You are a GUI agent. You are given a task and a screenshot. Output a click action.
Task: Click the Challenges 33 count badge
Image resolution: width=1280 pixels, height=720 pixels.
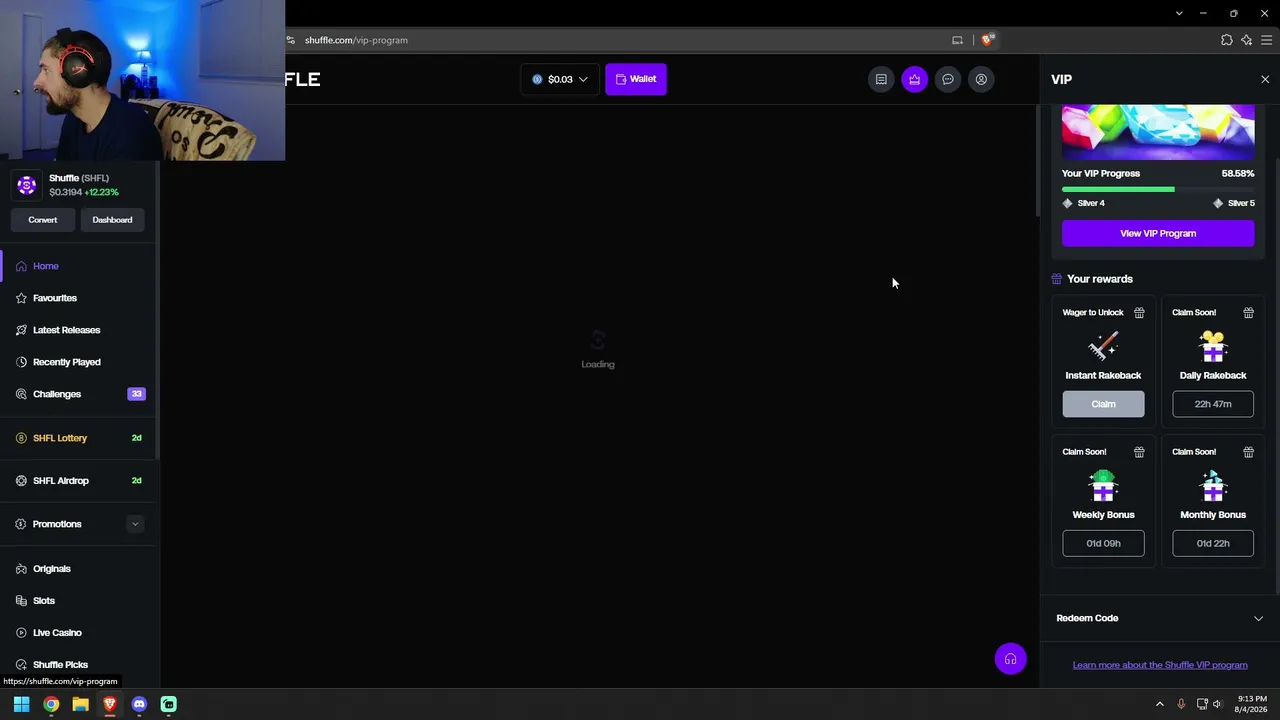136,394
